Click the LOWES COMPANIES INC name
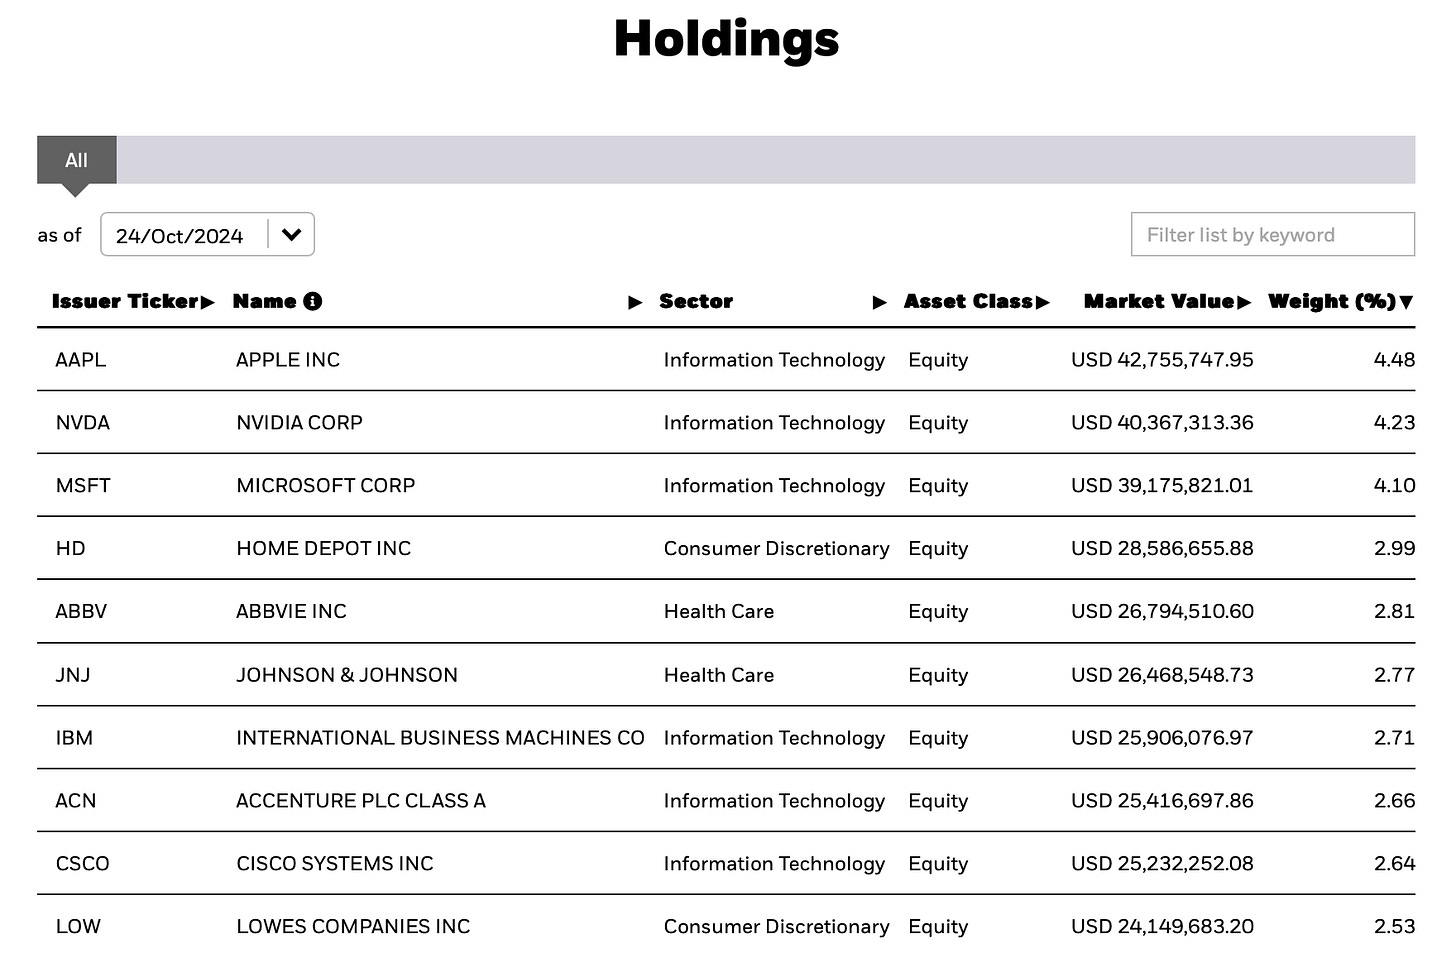The width and height of the screenshot is (1456, 958). point(353,927)
